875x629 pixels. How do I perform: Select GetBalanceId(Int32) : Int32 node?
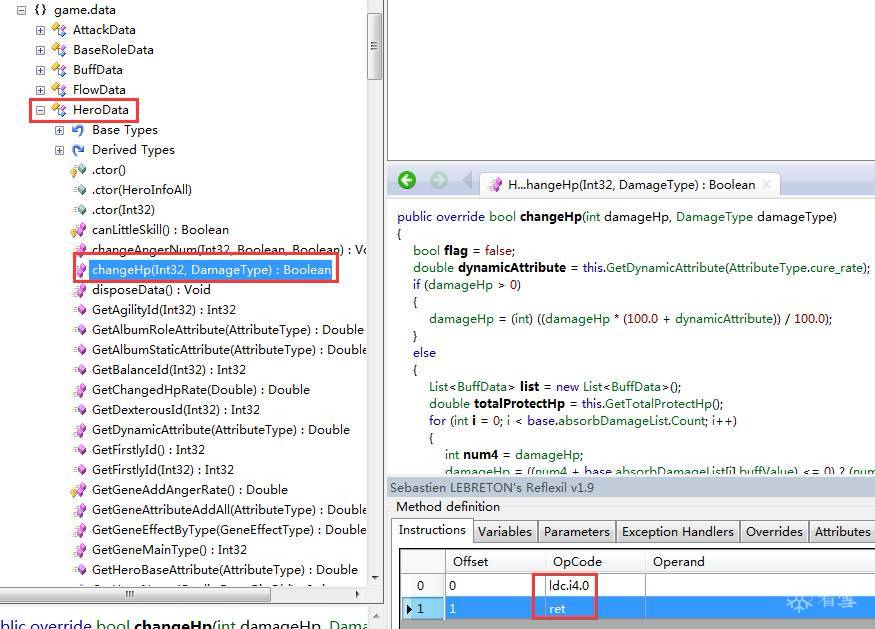(169, 370)
